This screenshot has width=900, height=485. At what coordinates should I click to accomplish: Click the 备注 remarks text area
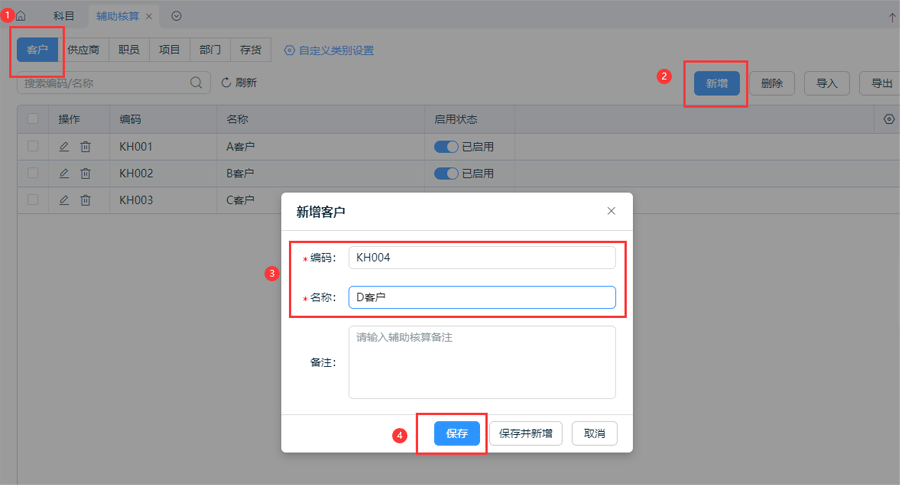tap(482, 362)
